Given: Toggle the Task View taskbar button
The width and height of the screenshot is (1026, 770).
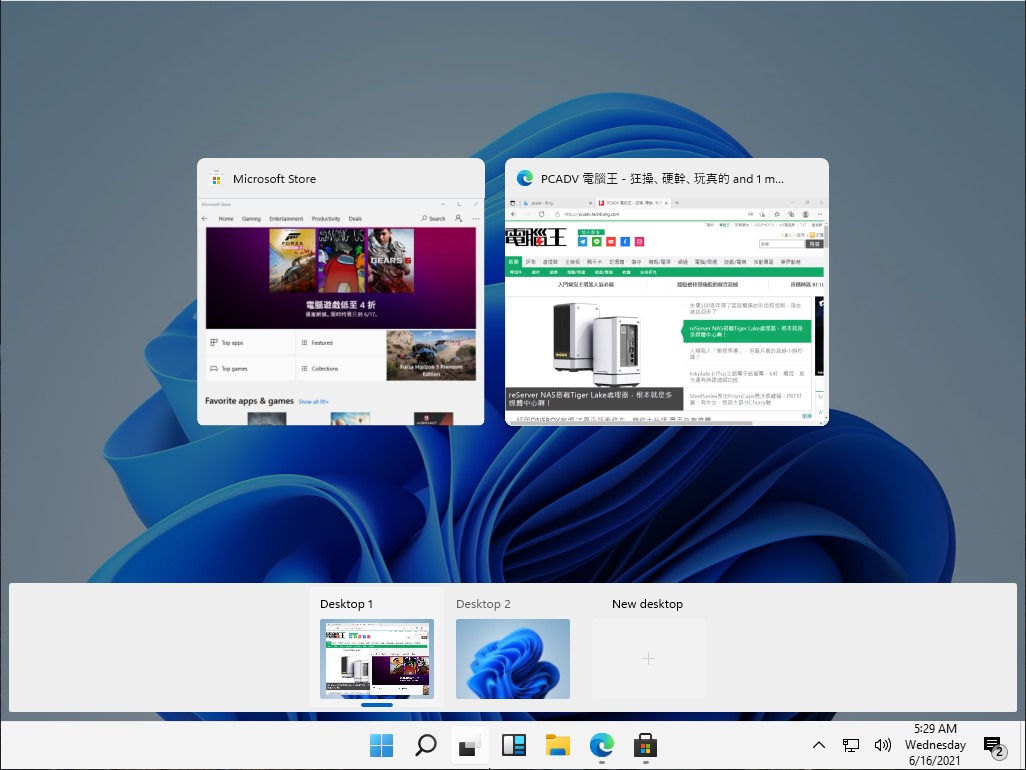Looking at the screenshot, I should (x=468, y=745).
